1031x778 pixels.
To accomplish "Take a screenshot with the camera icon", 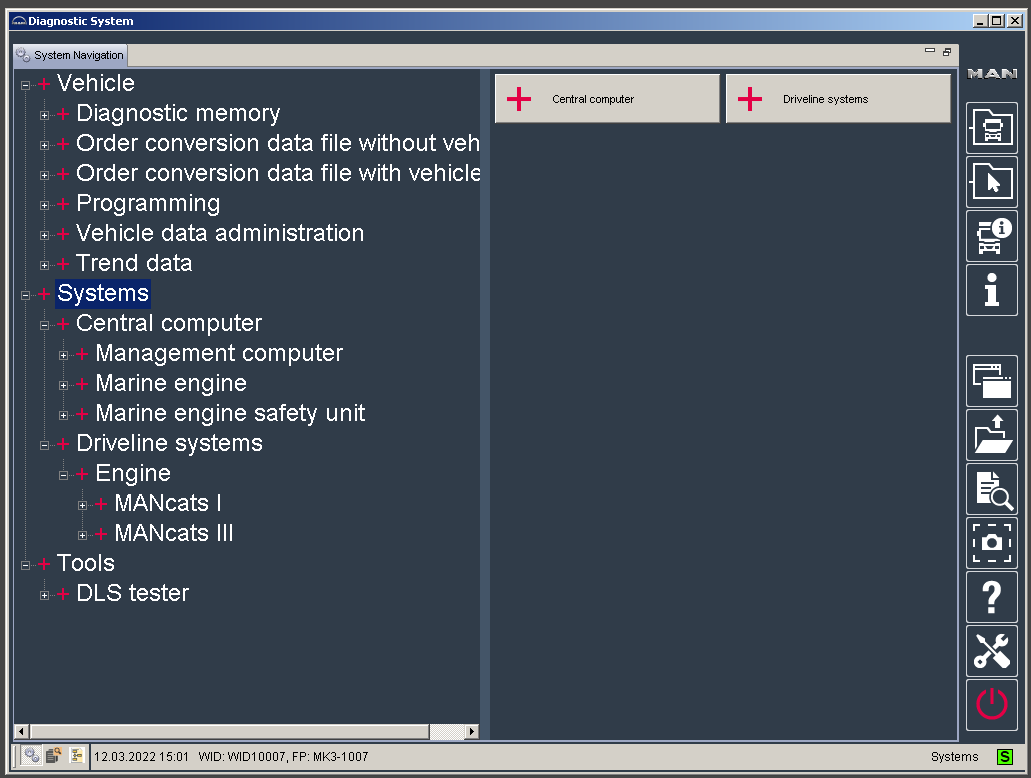I will [x=992, y=543].
